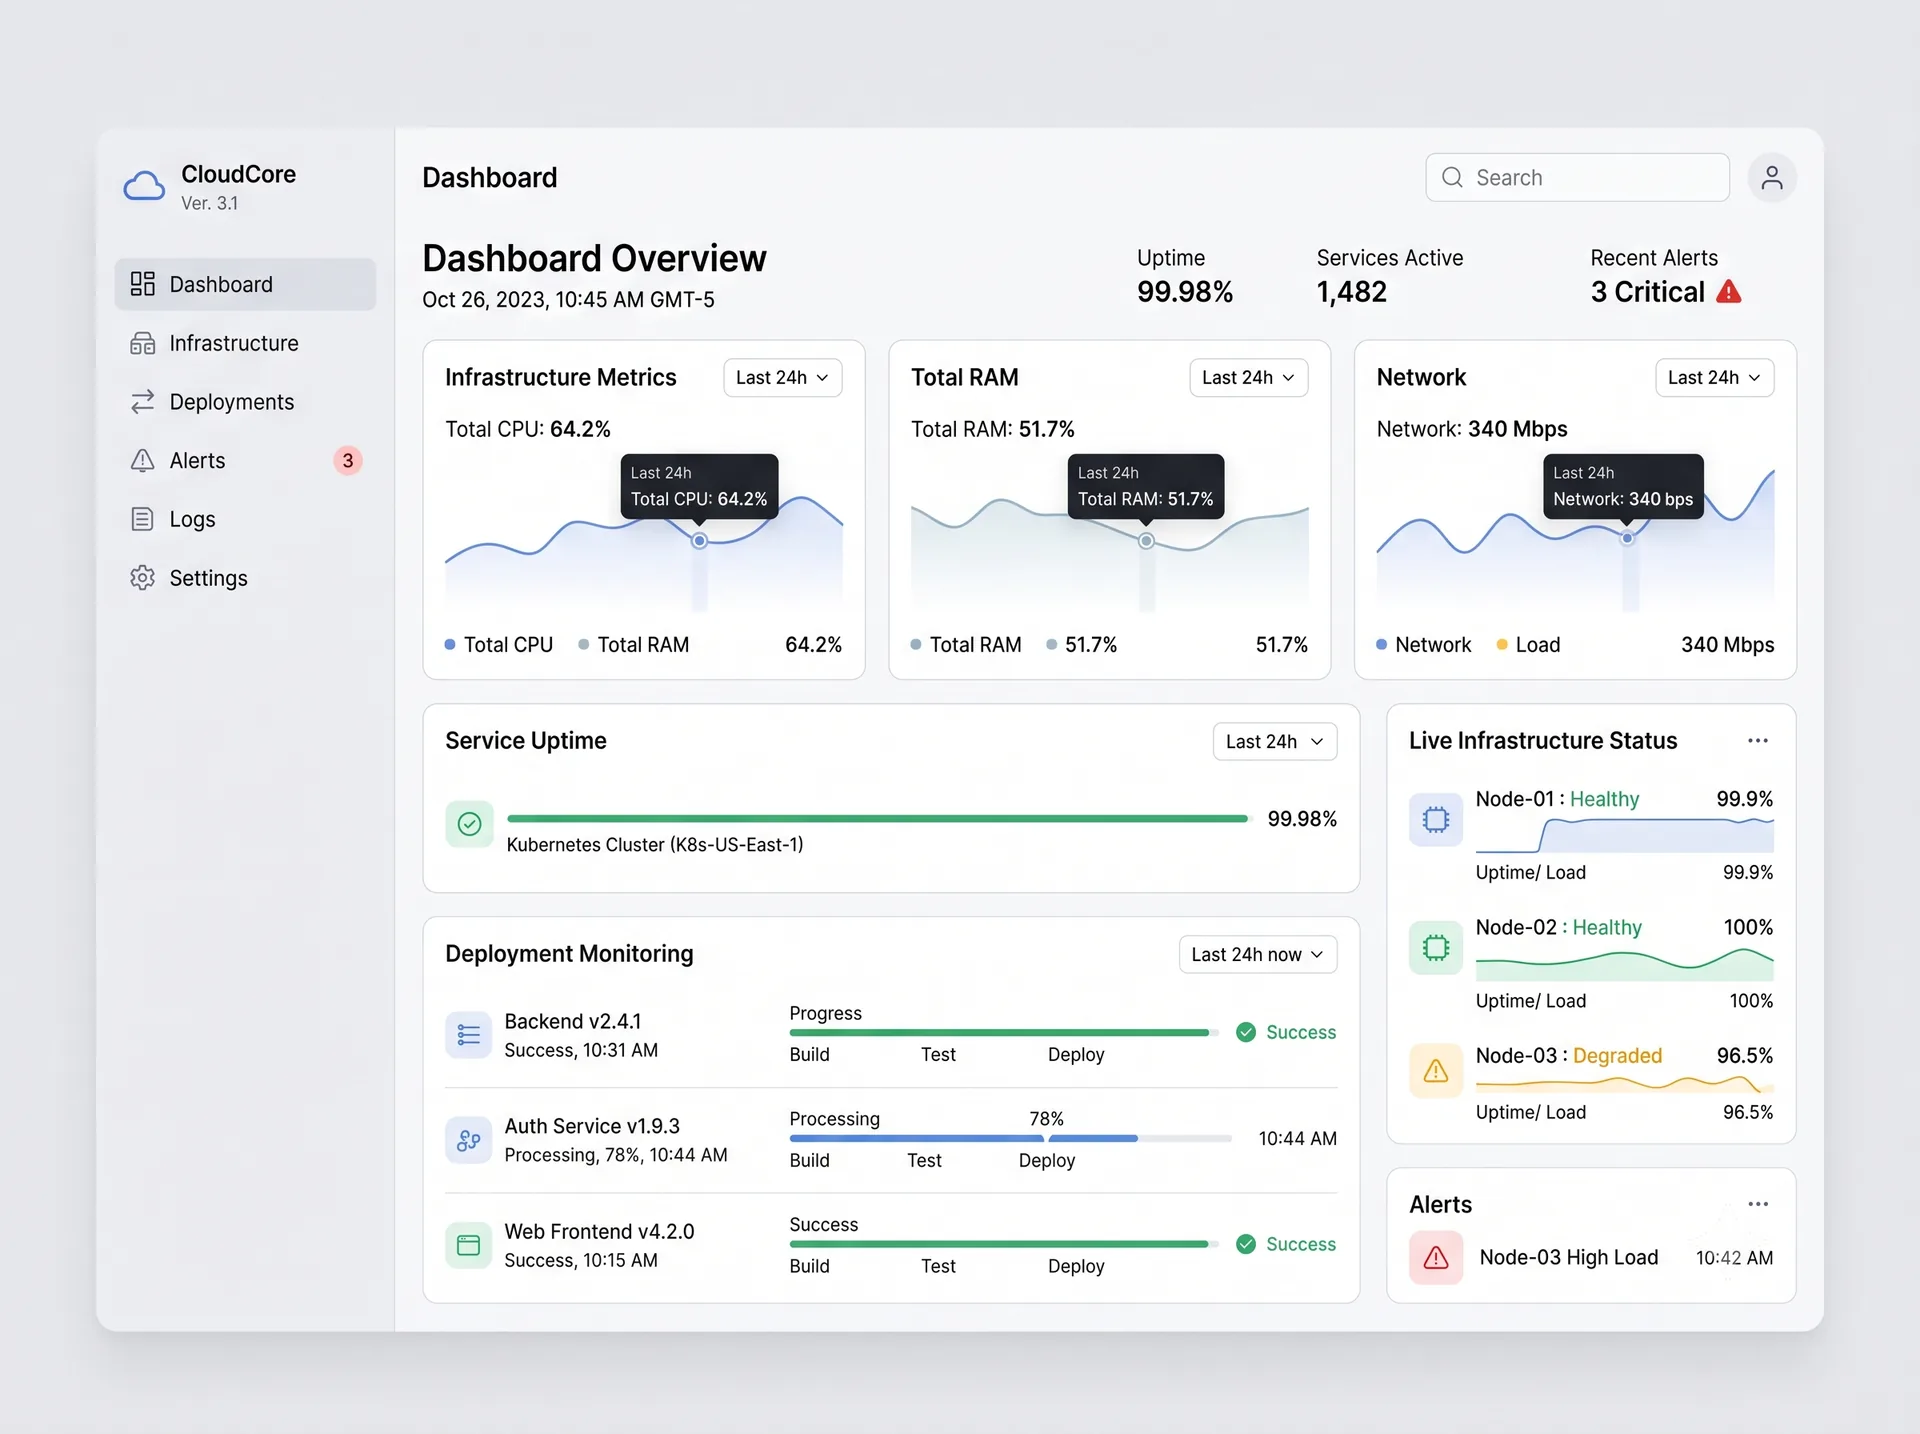Open Infrastructure Metrics Last 24h dropdown
This screenshot has height=1434, width=1920.
(x=783, y=378)
